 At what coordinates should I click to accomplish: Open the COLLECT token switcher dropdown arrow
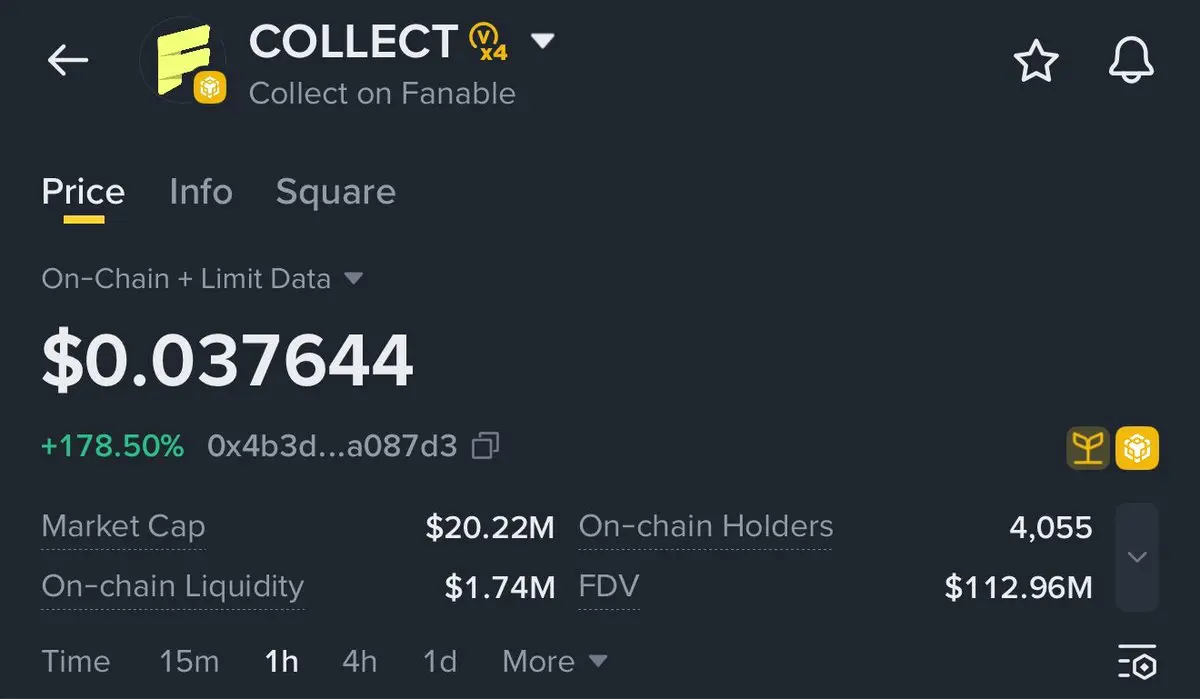click(x=542, y=41)
